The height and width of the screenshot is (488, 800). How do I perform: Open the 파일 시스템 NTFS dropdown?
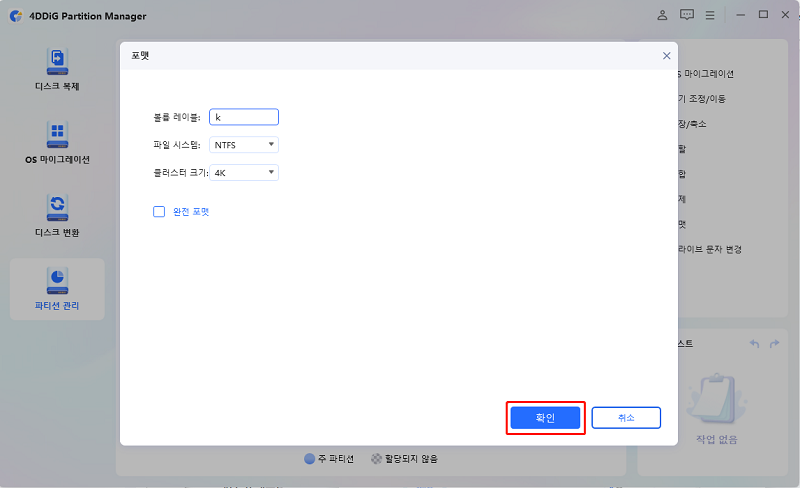[244, 145]
